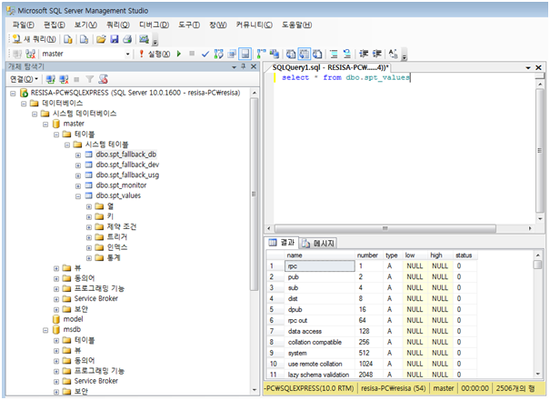This screenshot has width=550, height=400.
Task: Click the Database Engine Query icon
Action: 68,39
